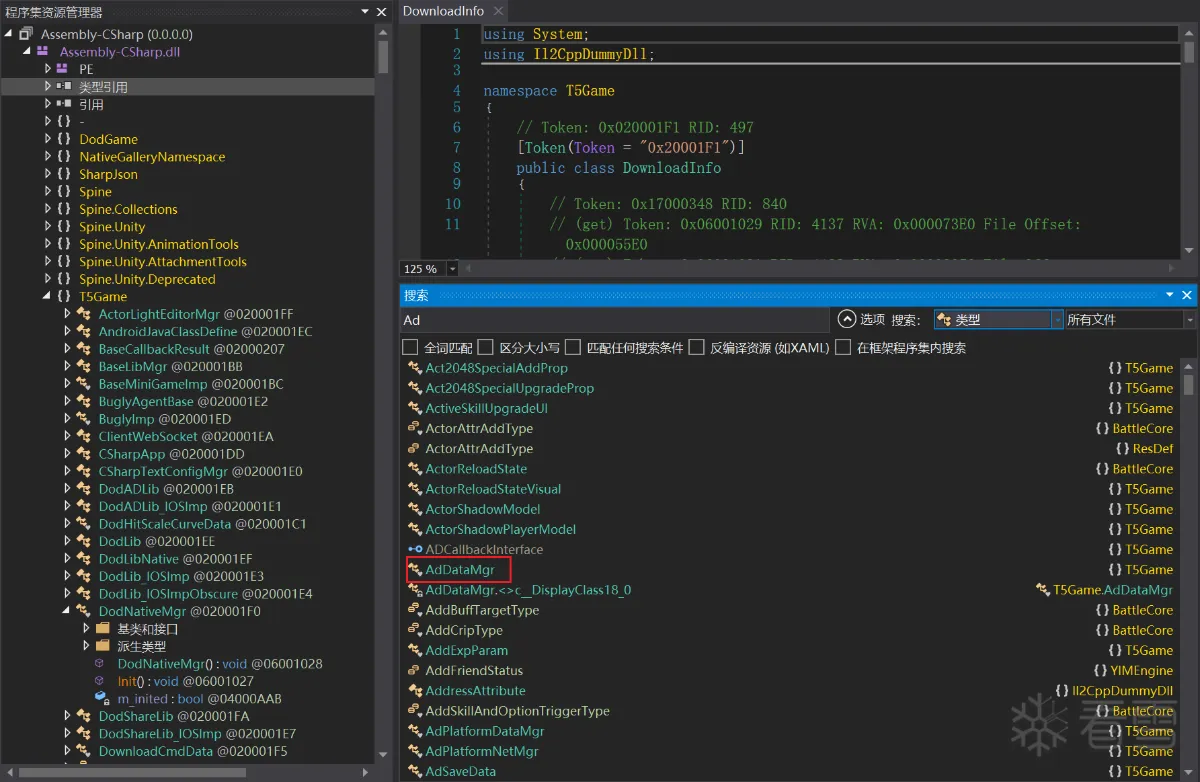This screenshot has height=782, width=1200.
Task: Click the 基类和接口 folder icon
Action: tap(102, 629)
